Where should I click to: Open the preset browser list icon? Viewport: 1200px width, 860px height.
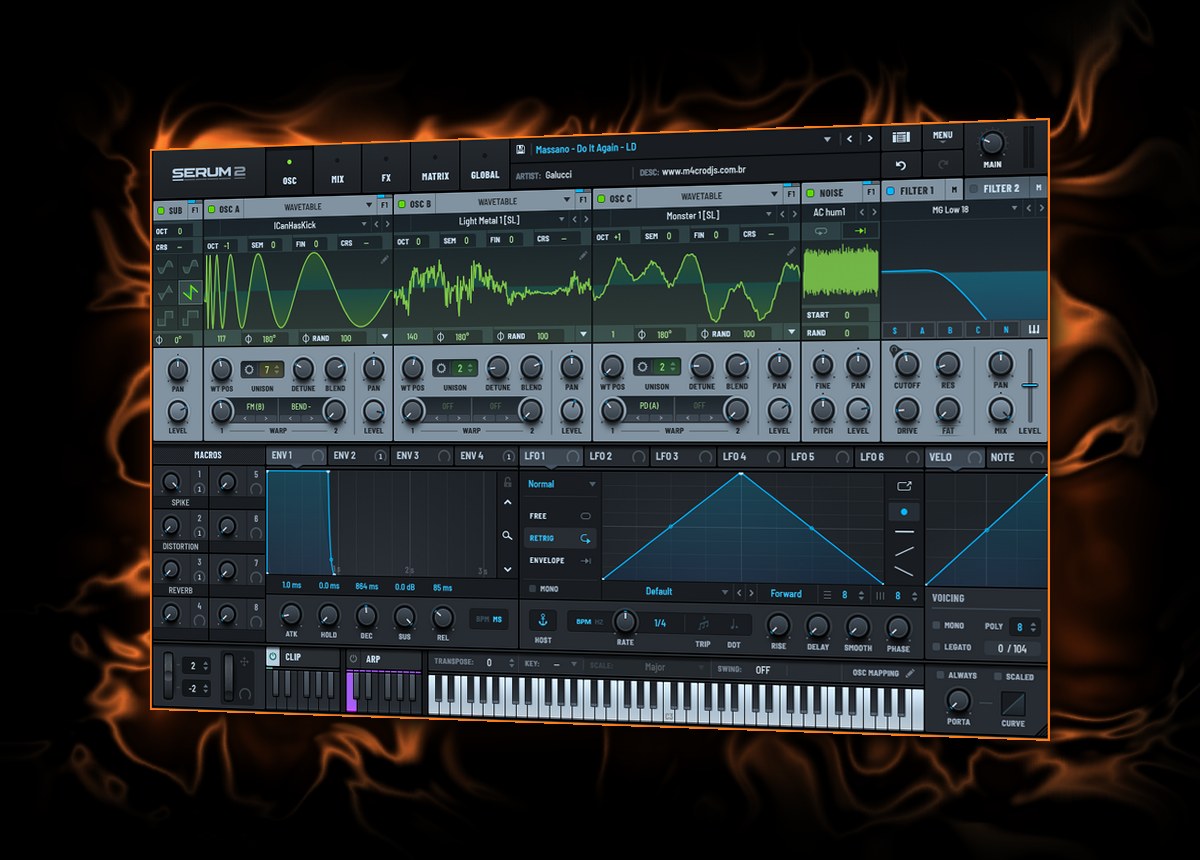(x=901, y=137)
